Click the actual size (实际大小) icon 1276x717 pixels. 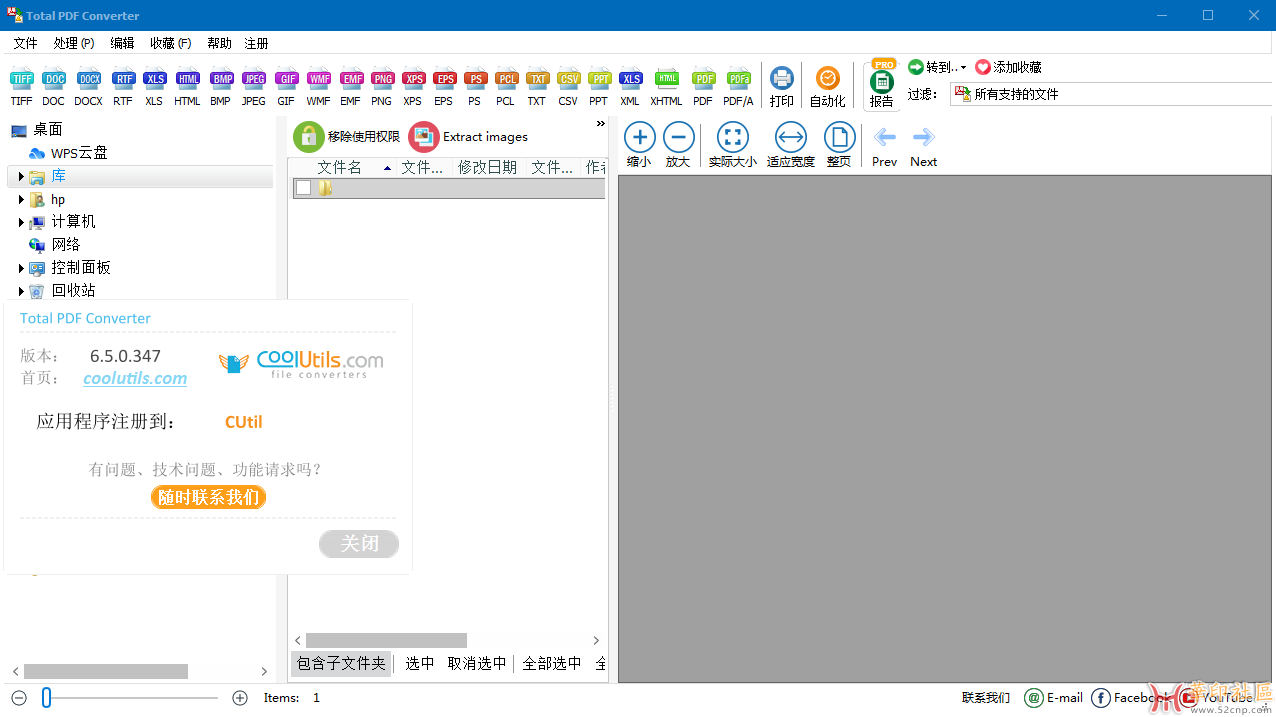732,137
